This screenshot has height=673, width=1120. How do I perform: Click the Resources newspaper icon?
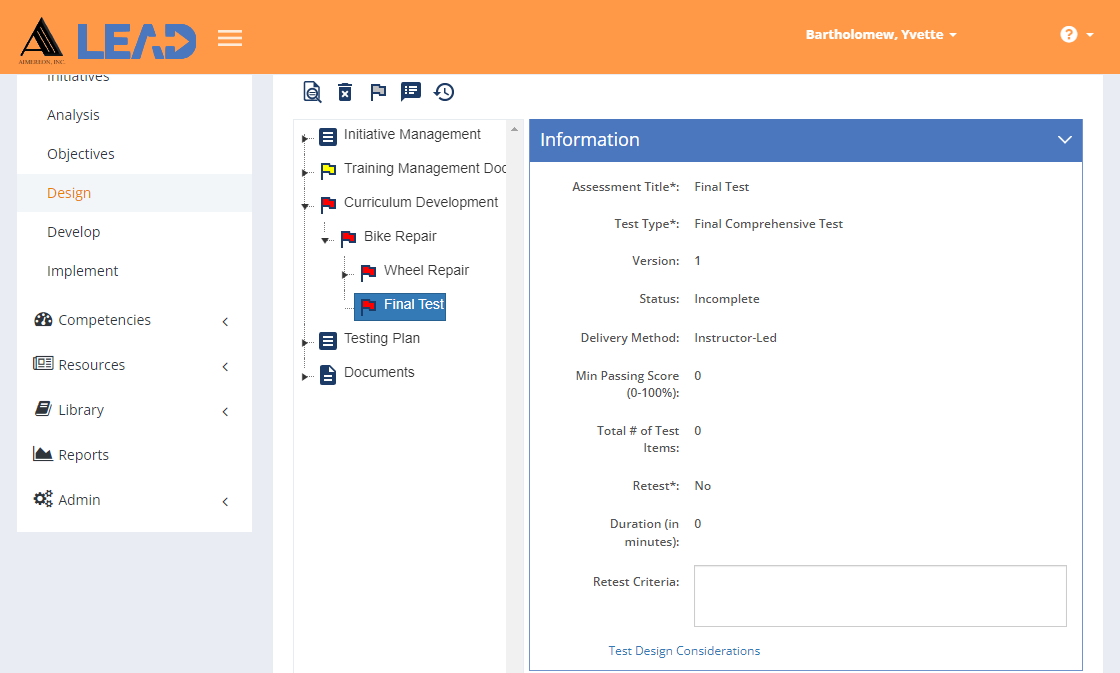43,363
